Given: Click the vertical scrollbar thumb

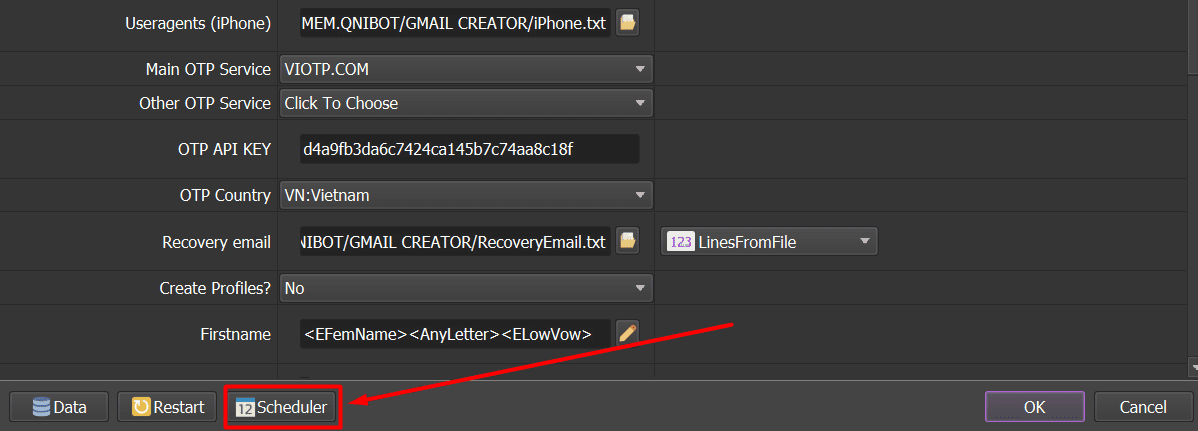Looking at the screenshot, I should click(1193, 37).
